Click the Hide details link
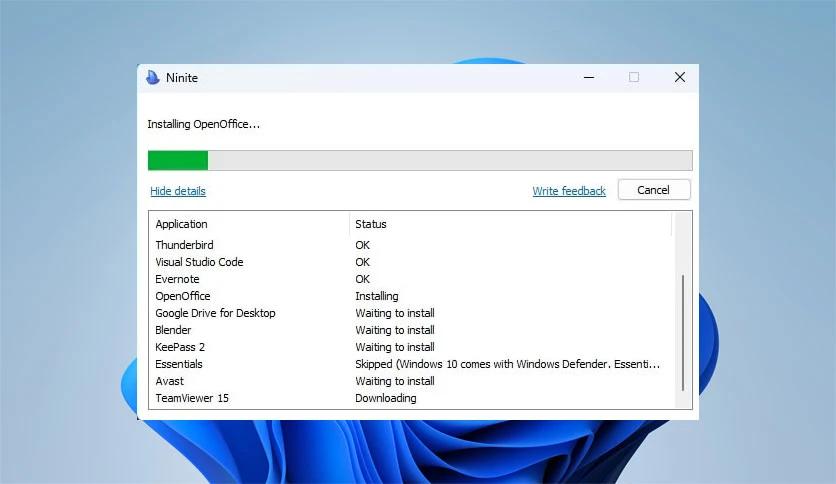The width and height of the screenshot is (836, 484). [178, 191]
